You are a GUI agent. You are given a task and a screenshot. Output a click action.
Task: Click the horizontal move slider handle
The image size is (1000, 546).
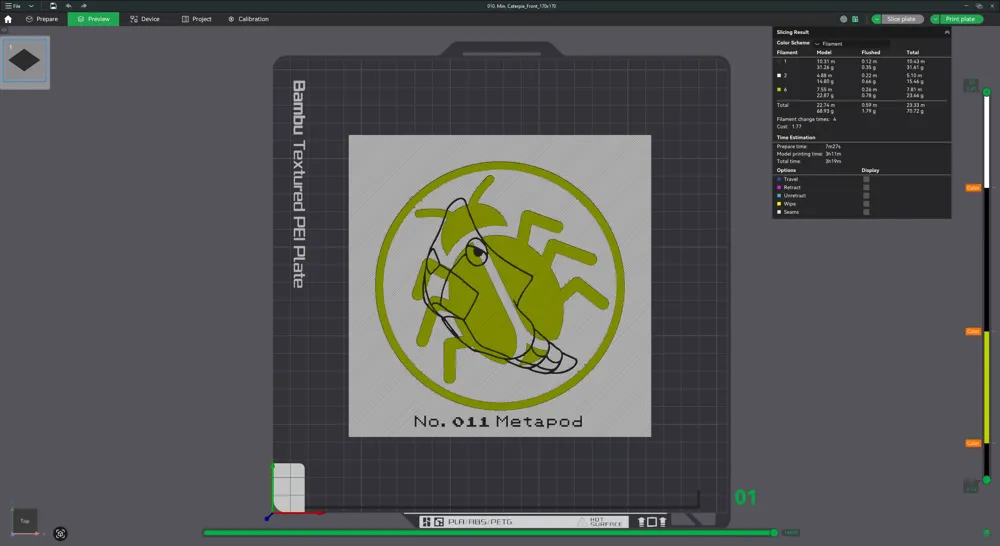coord(774,533)
